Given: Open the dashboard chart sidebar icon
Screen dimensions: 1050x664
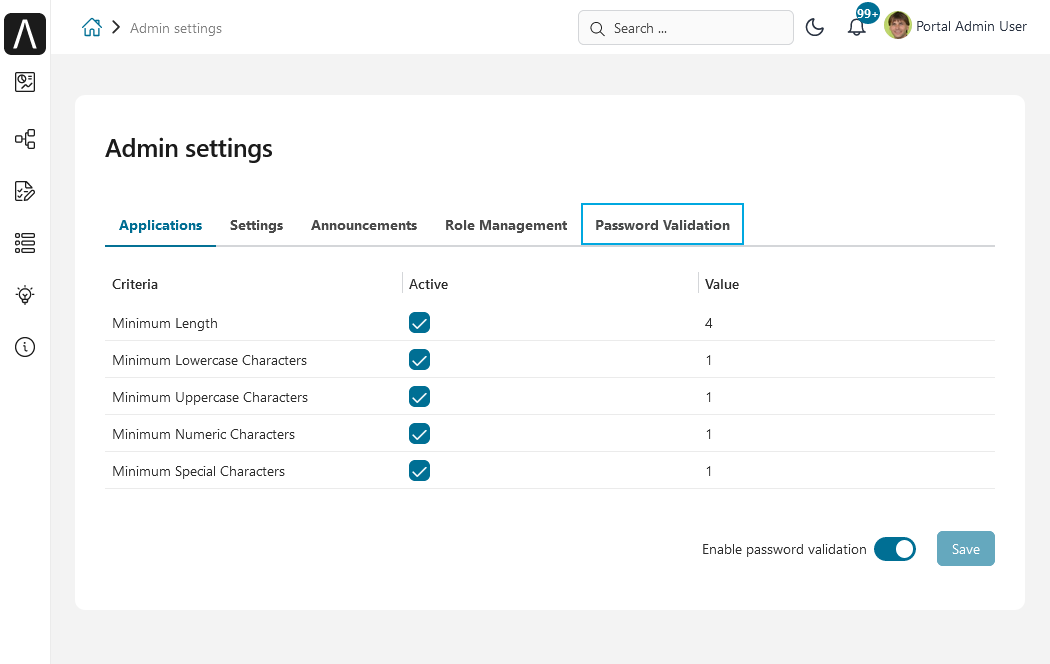Looking at the screenshot, I should [x=25, y=82].
